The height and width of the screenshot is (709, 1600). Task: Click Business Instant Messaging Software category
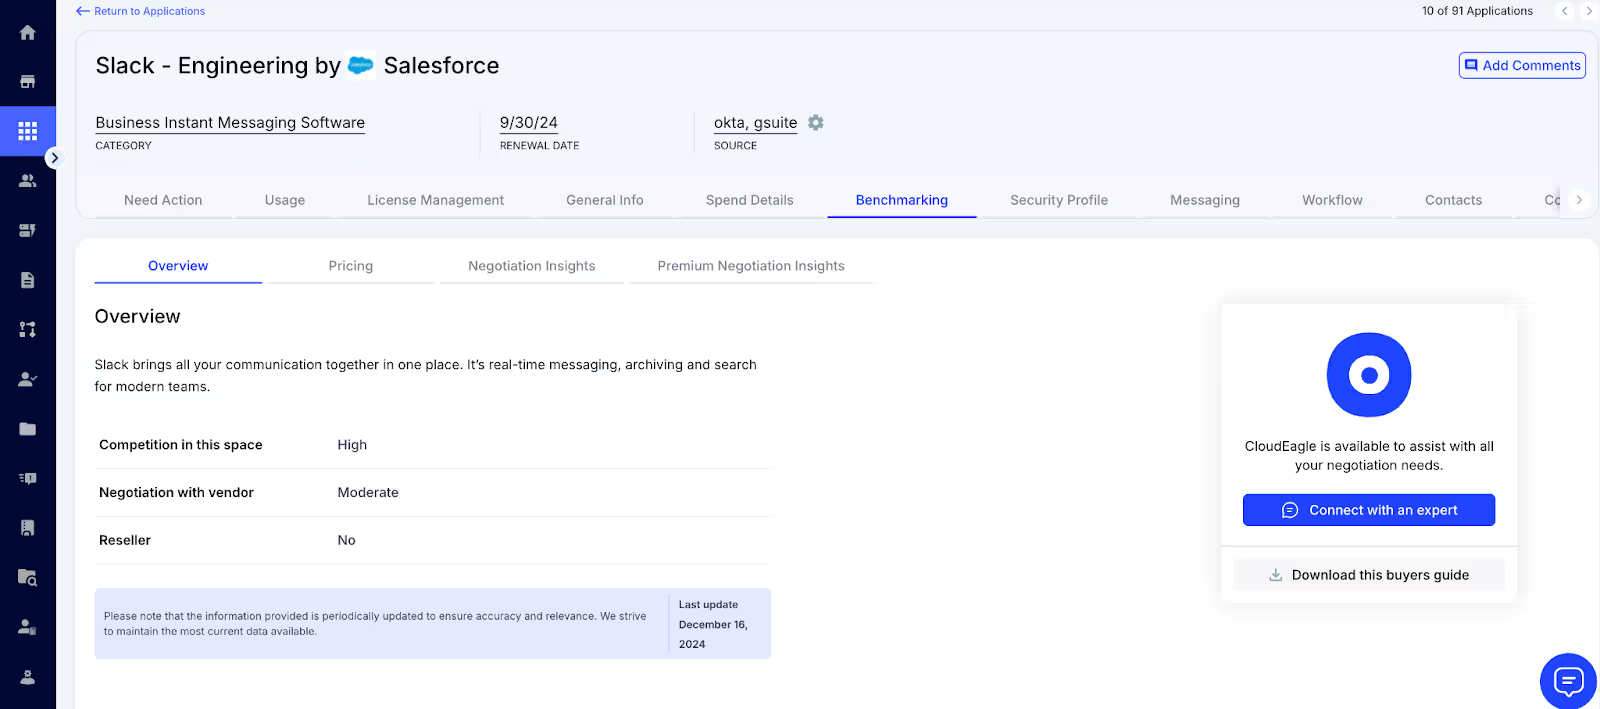click(x=230, y=122)
